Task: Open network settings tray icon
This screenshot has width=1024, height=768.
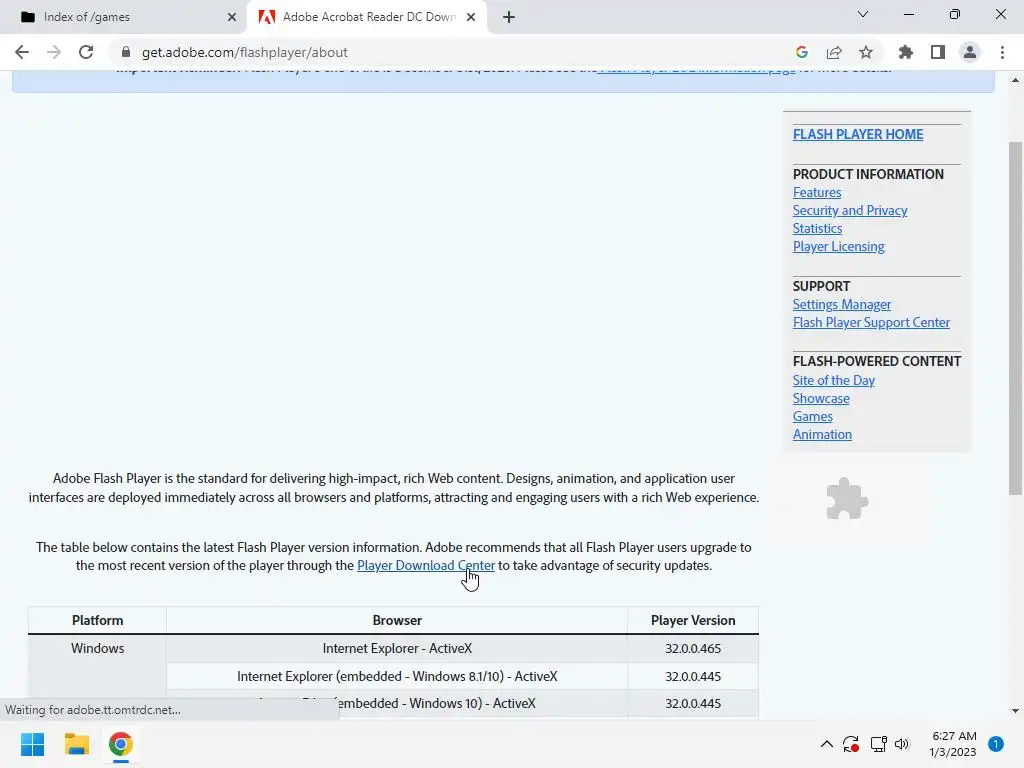Action: point(878,744)
